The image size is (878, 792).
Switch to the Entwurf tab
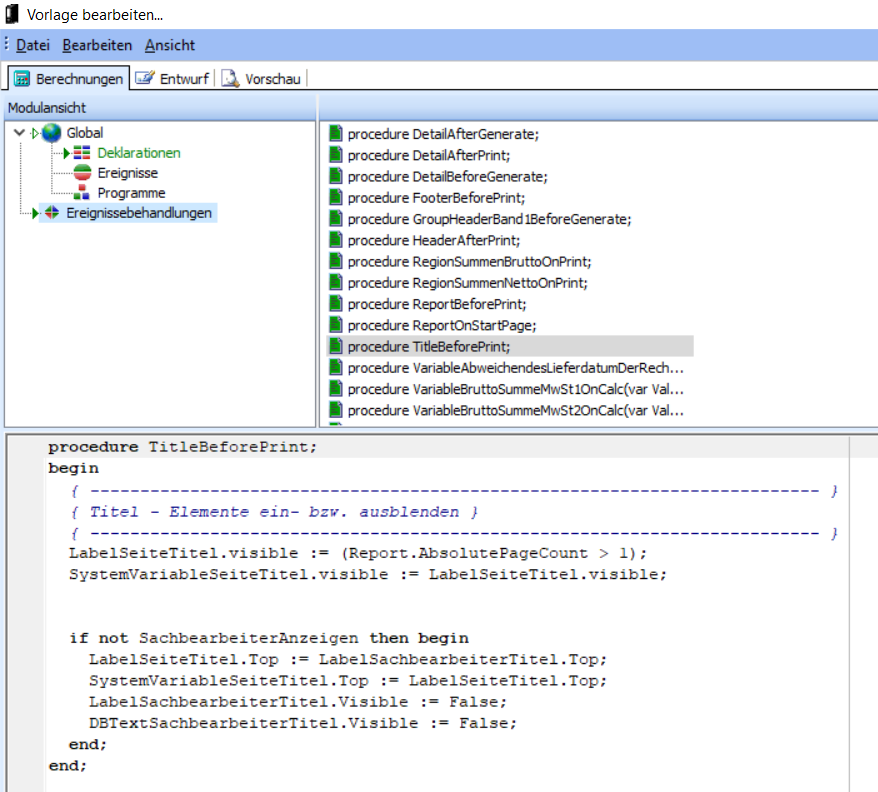pos(172,78)
